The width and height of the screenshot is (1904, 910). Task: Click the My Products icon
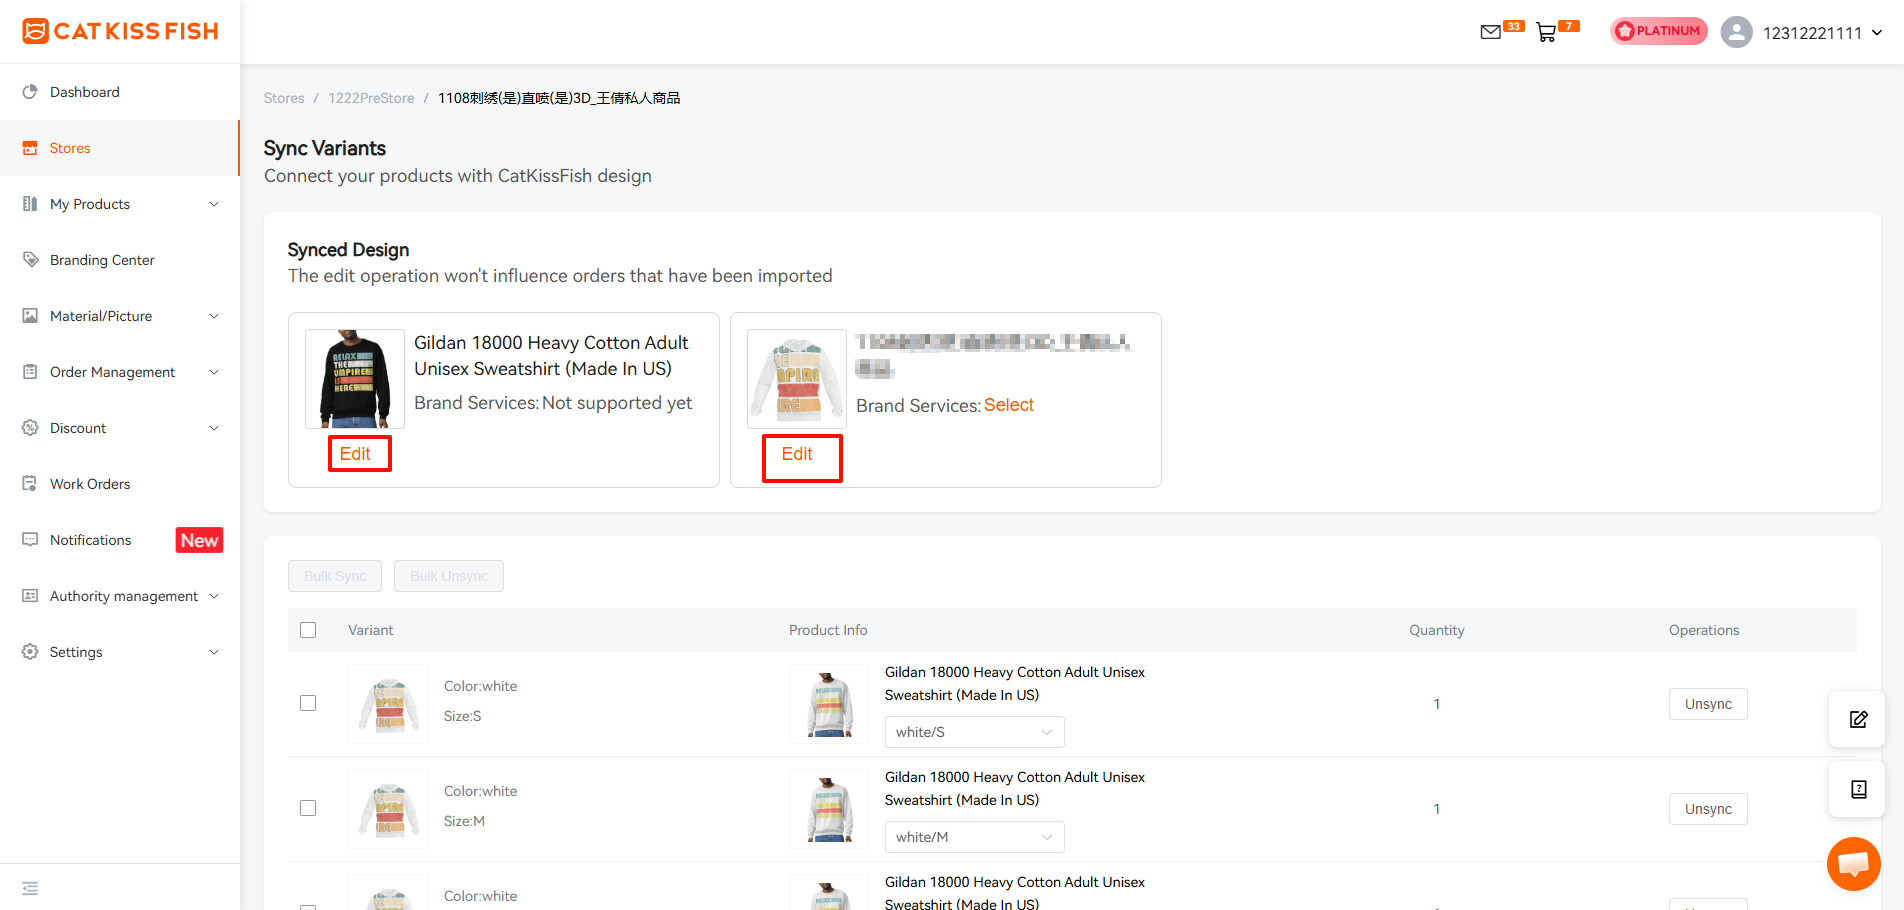[x=30, y=204]
